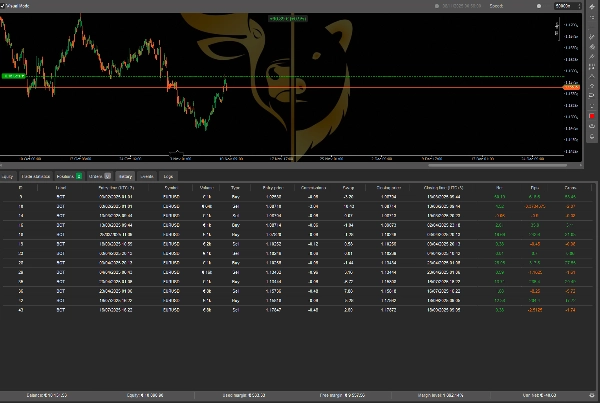
Task: Click the icon just below the red swatch
Action: coord(592,126)
